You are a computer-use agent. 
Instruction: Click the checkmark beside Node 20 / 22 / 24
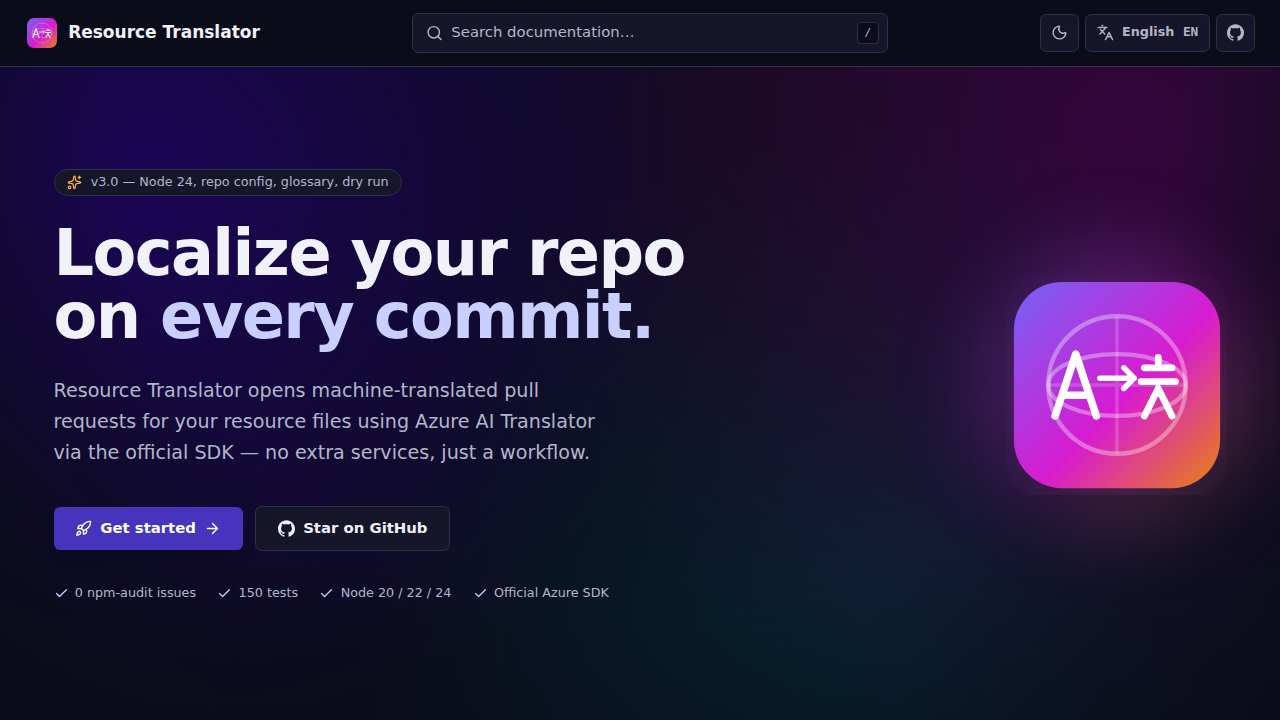click(x=327, y=593)
